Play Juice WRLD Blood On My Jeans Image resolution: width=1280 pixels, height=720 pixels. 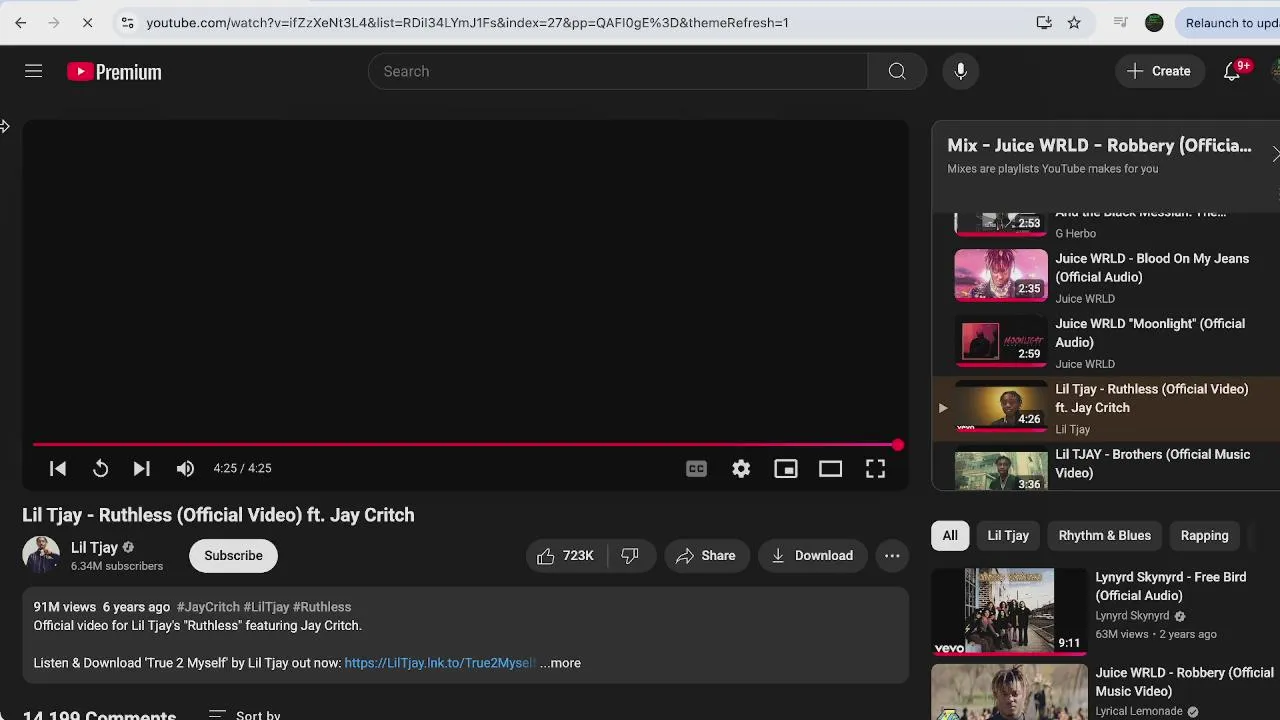coord(1105,277)
